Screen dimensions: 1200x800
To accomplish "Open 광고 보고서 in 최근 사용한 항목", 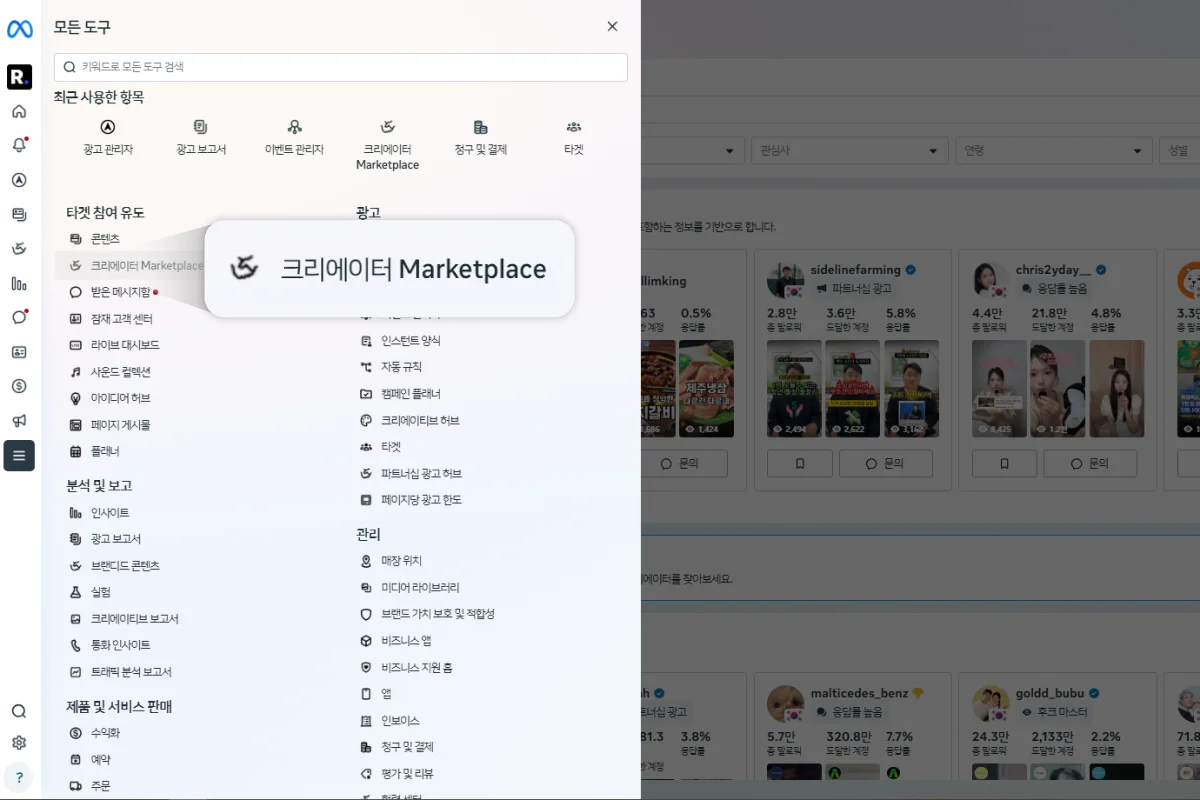I will pos(201,138).
